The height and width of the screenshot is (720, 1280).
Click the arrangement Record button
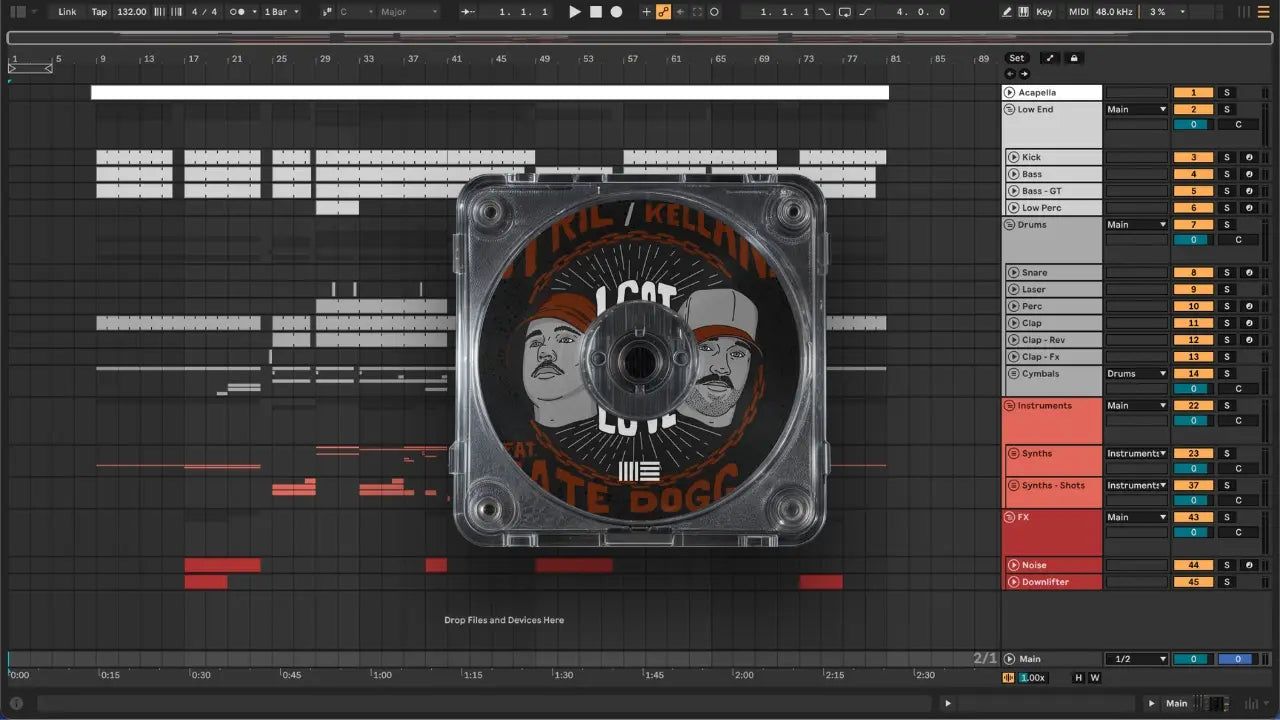(616, 12)
